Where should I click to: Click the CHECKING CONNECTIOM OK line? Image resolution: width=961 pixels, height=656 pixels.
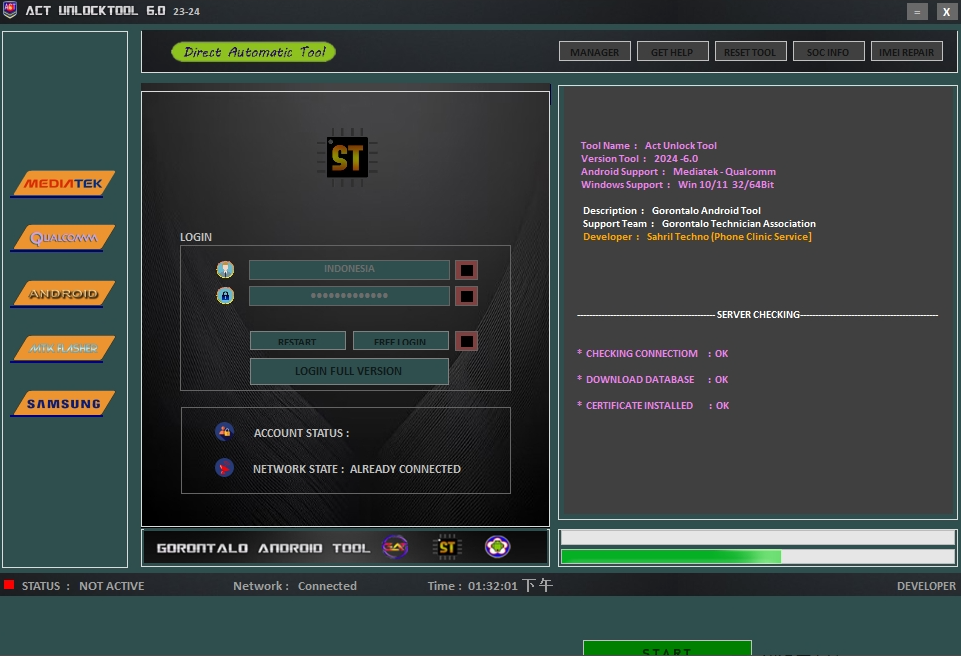(652, 353)
